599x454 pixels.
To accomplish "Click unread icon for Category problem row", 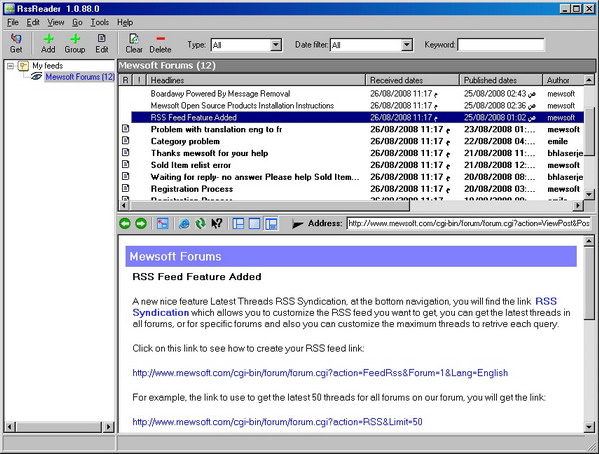I will click(125, 141).
